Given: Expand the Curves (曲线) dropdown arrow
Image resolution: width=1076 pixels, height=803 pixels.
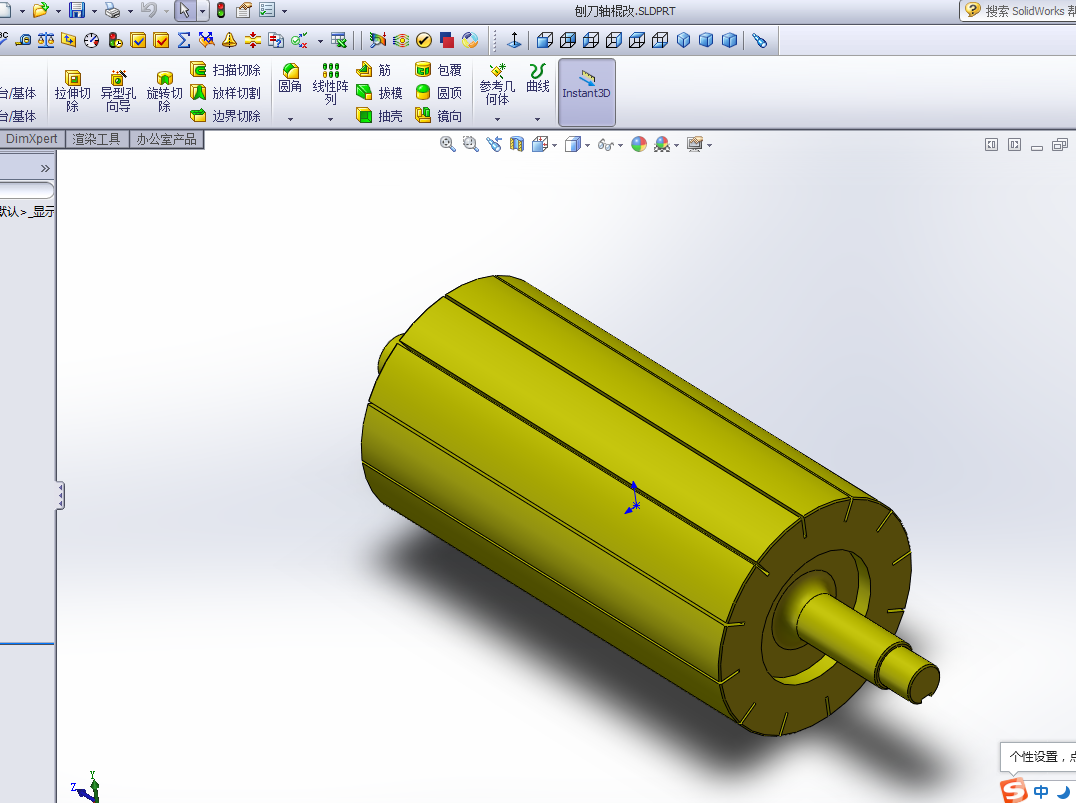Looking at the screenshot, I should tap(537, 119).
